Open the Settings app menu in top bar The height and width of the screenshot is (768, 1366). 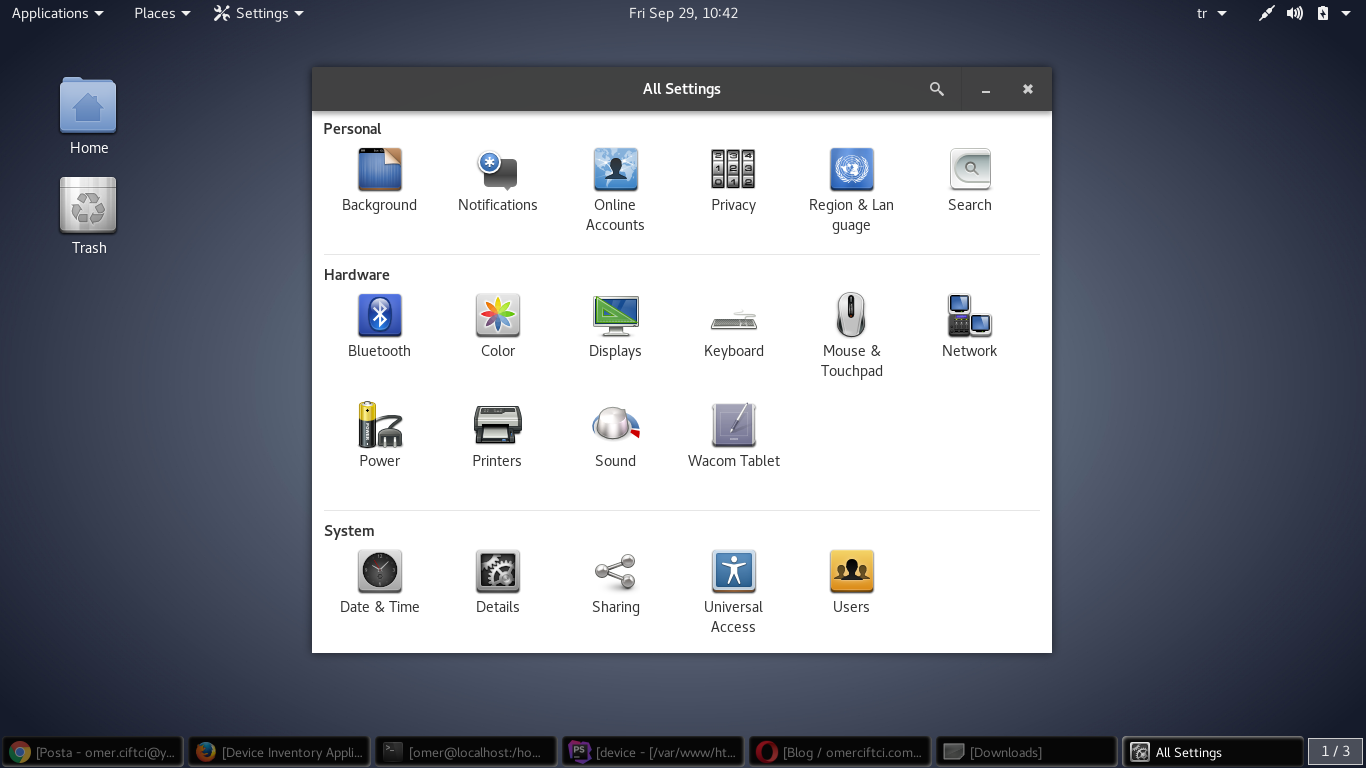coord(259,13)
